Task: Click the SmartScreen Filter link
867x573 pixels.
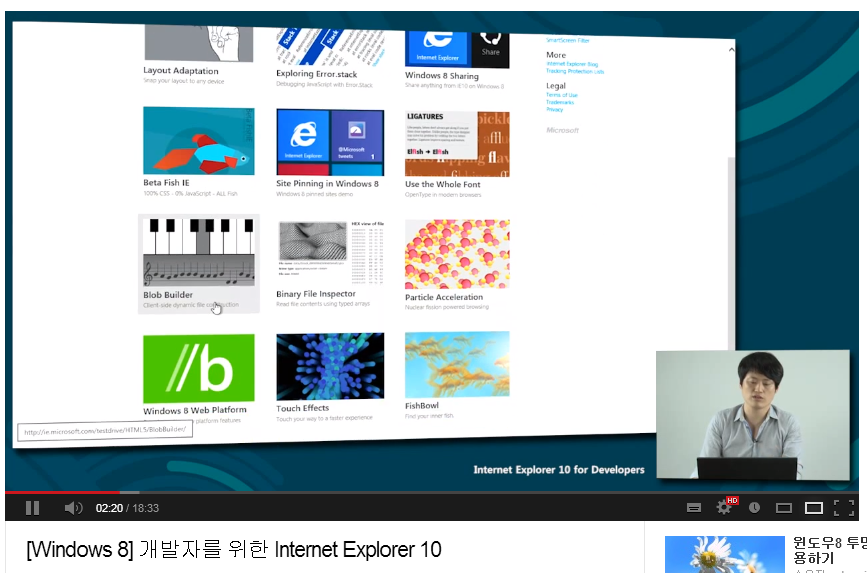Action: [x=568, y=40]
